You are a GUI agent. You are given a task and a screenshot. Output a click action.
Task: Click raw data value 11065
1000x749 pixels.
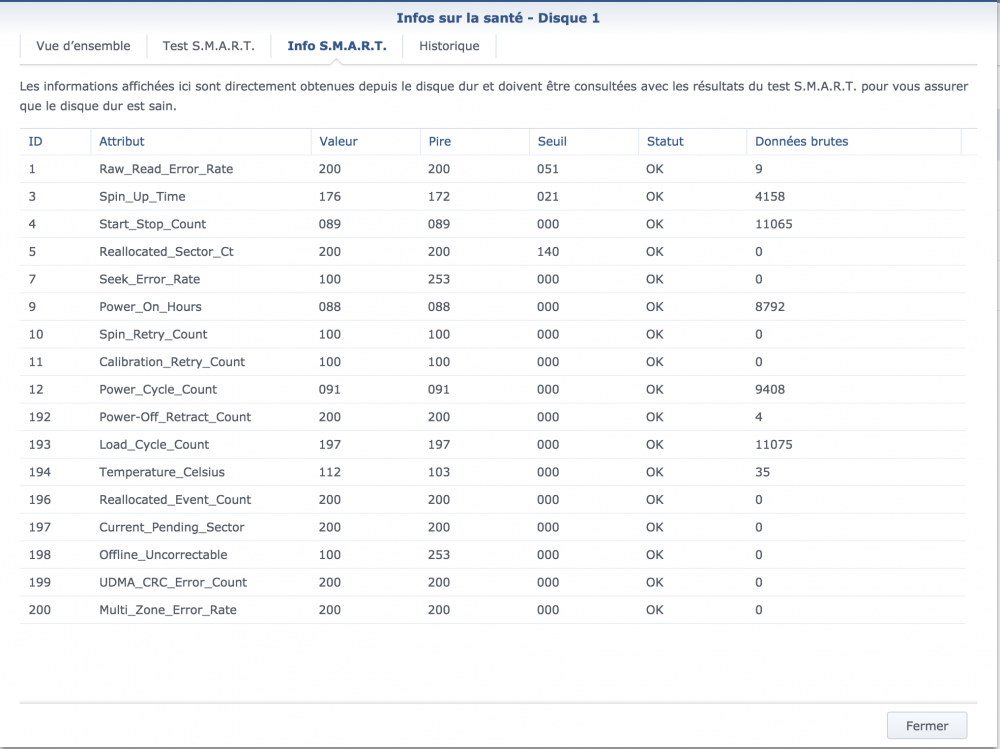point(774,224)
